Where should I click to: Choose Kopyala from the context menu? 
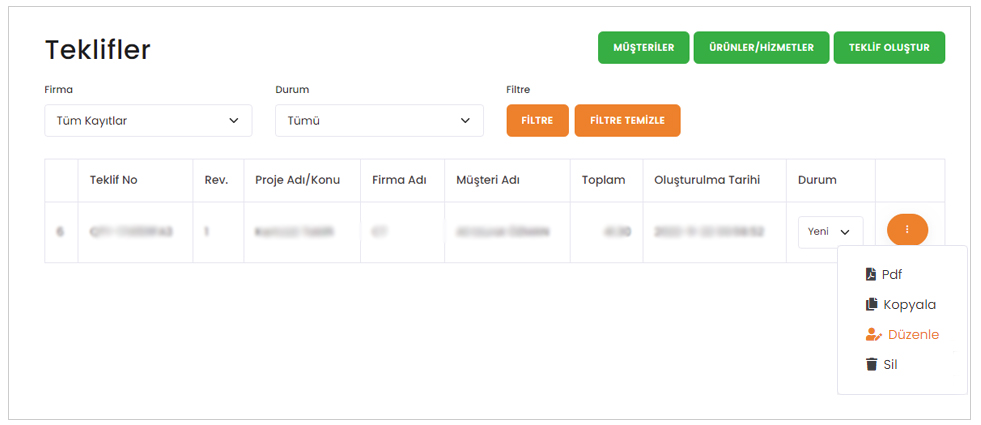pos(909,304)
